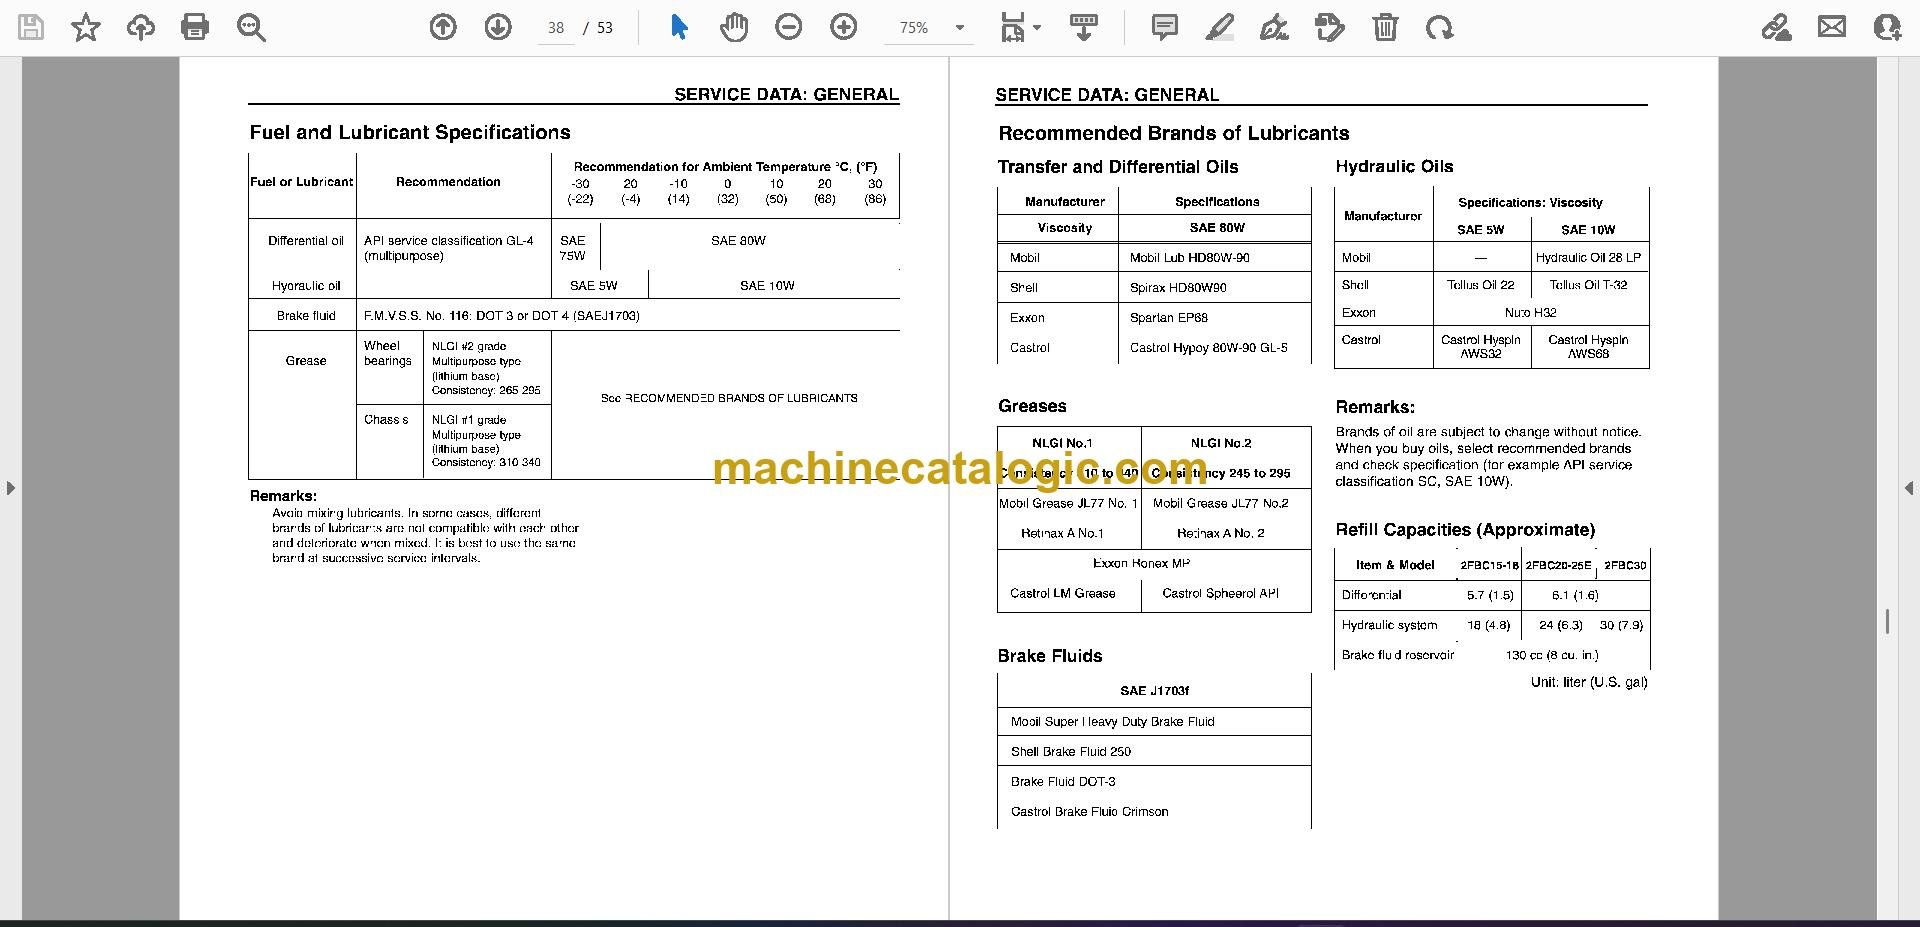The image size is (1920, 927).
Task: Click 'Spartan EP68' table cell
Action: (1168, 318)
